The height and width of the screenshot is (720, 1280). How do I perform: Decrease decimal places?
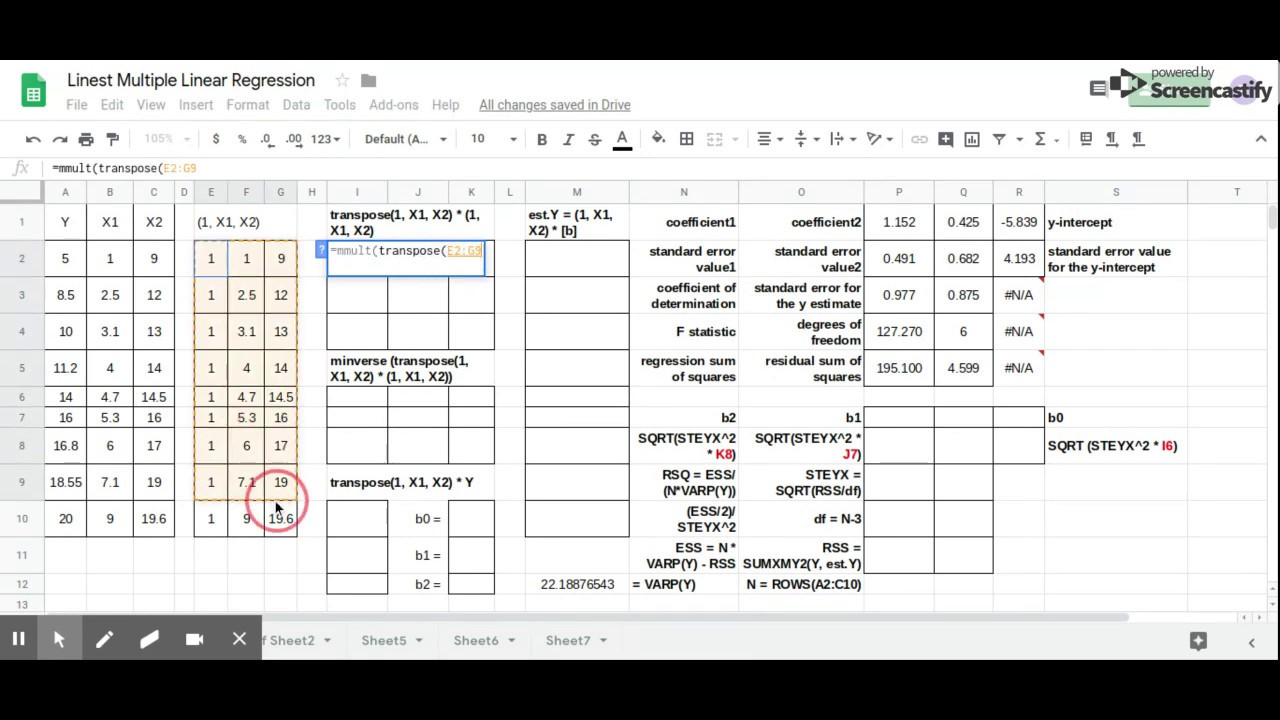pyautogui.click(x=266, y=139)
